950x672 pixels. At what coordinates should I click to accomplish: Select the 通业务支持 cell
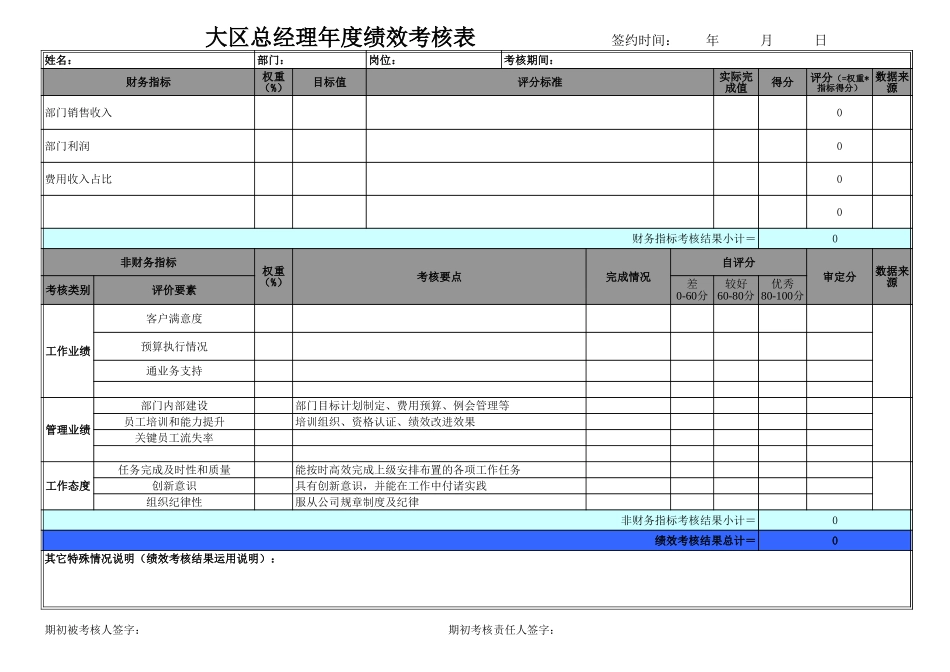(174, 371)
